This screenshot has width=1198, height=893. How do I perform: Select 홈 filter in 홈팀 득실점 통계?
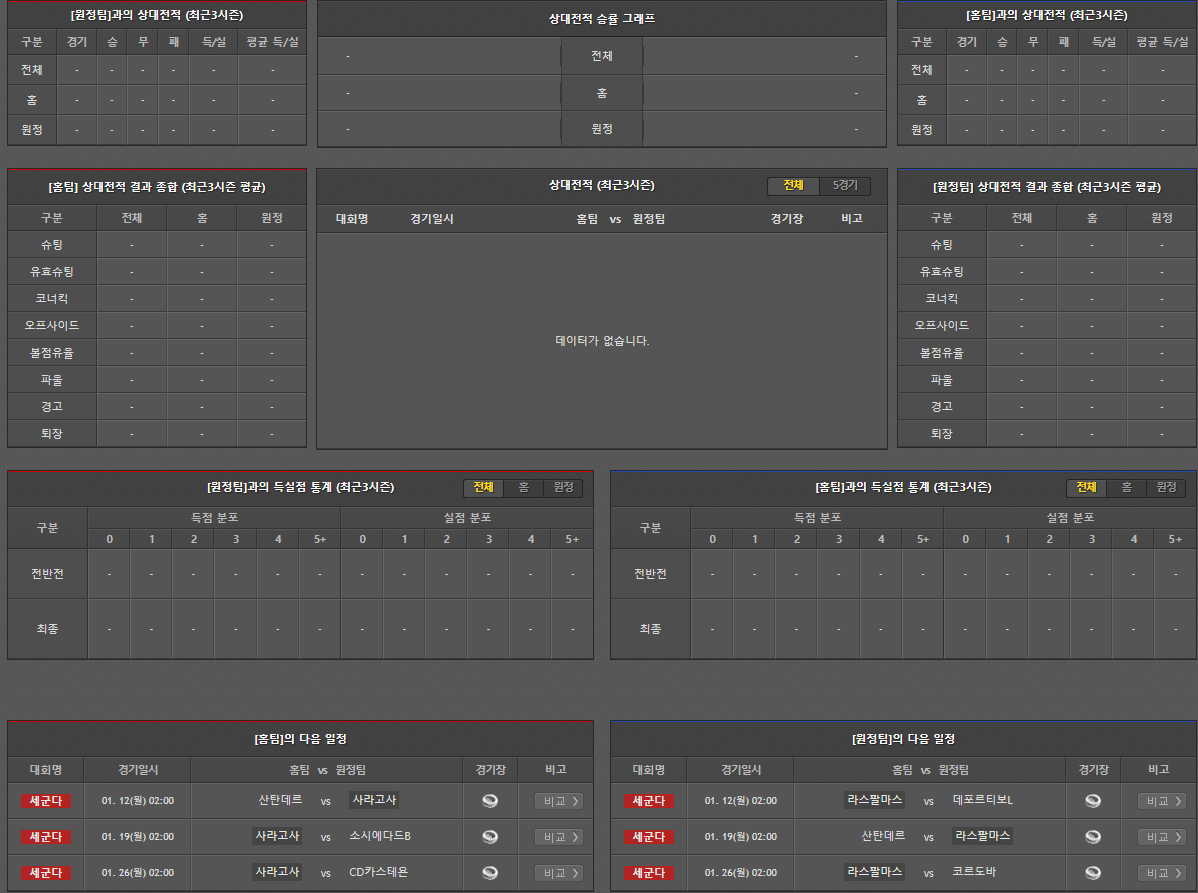pyautogui.click(x=1126, y=487)
